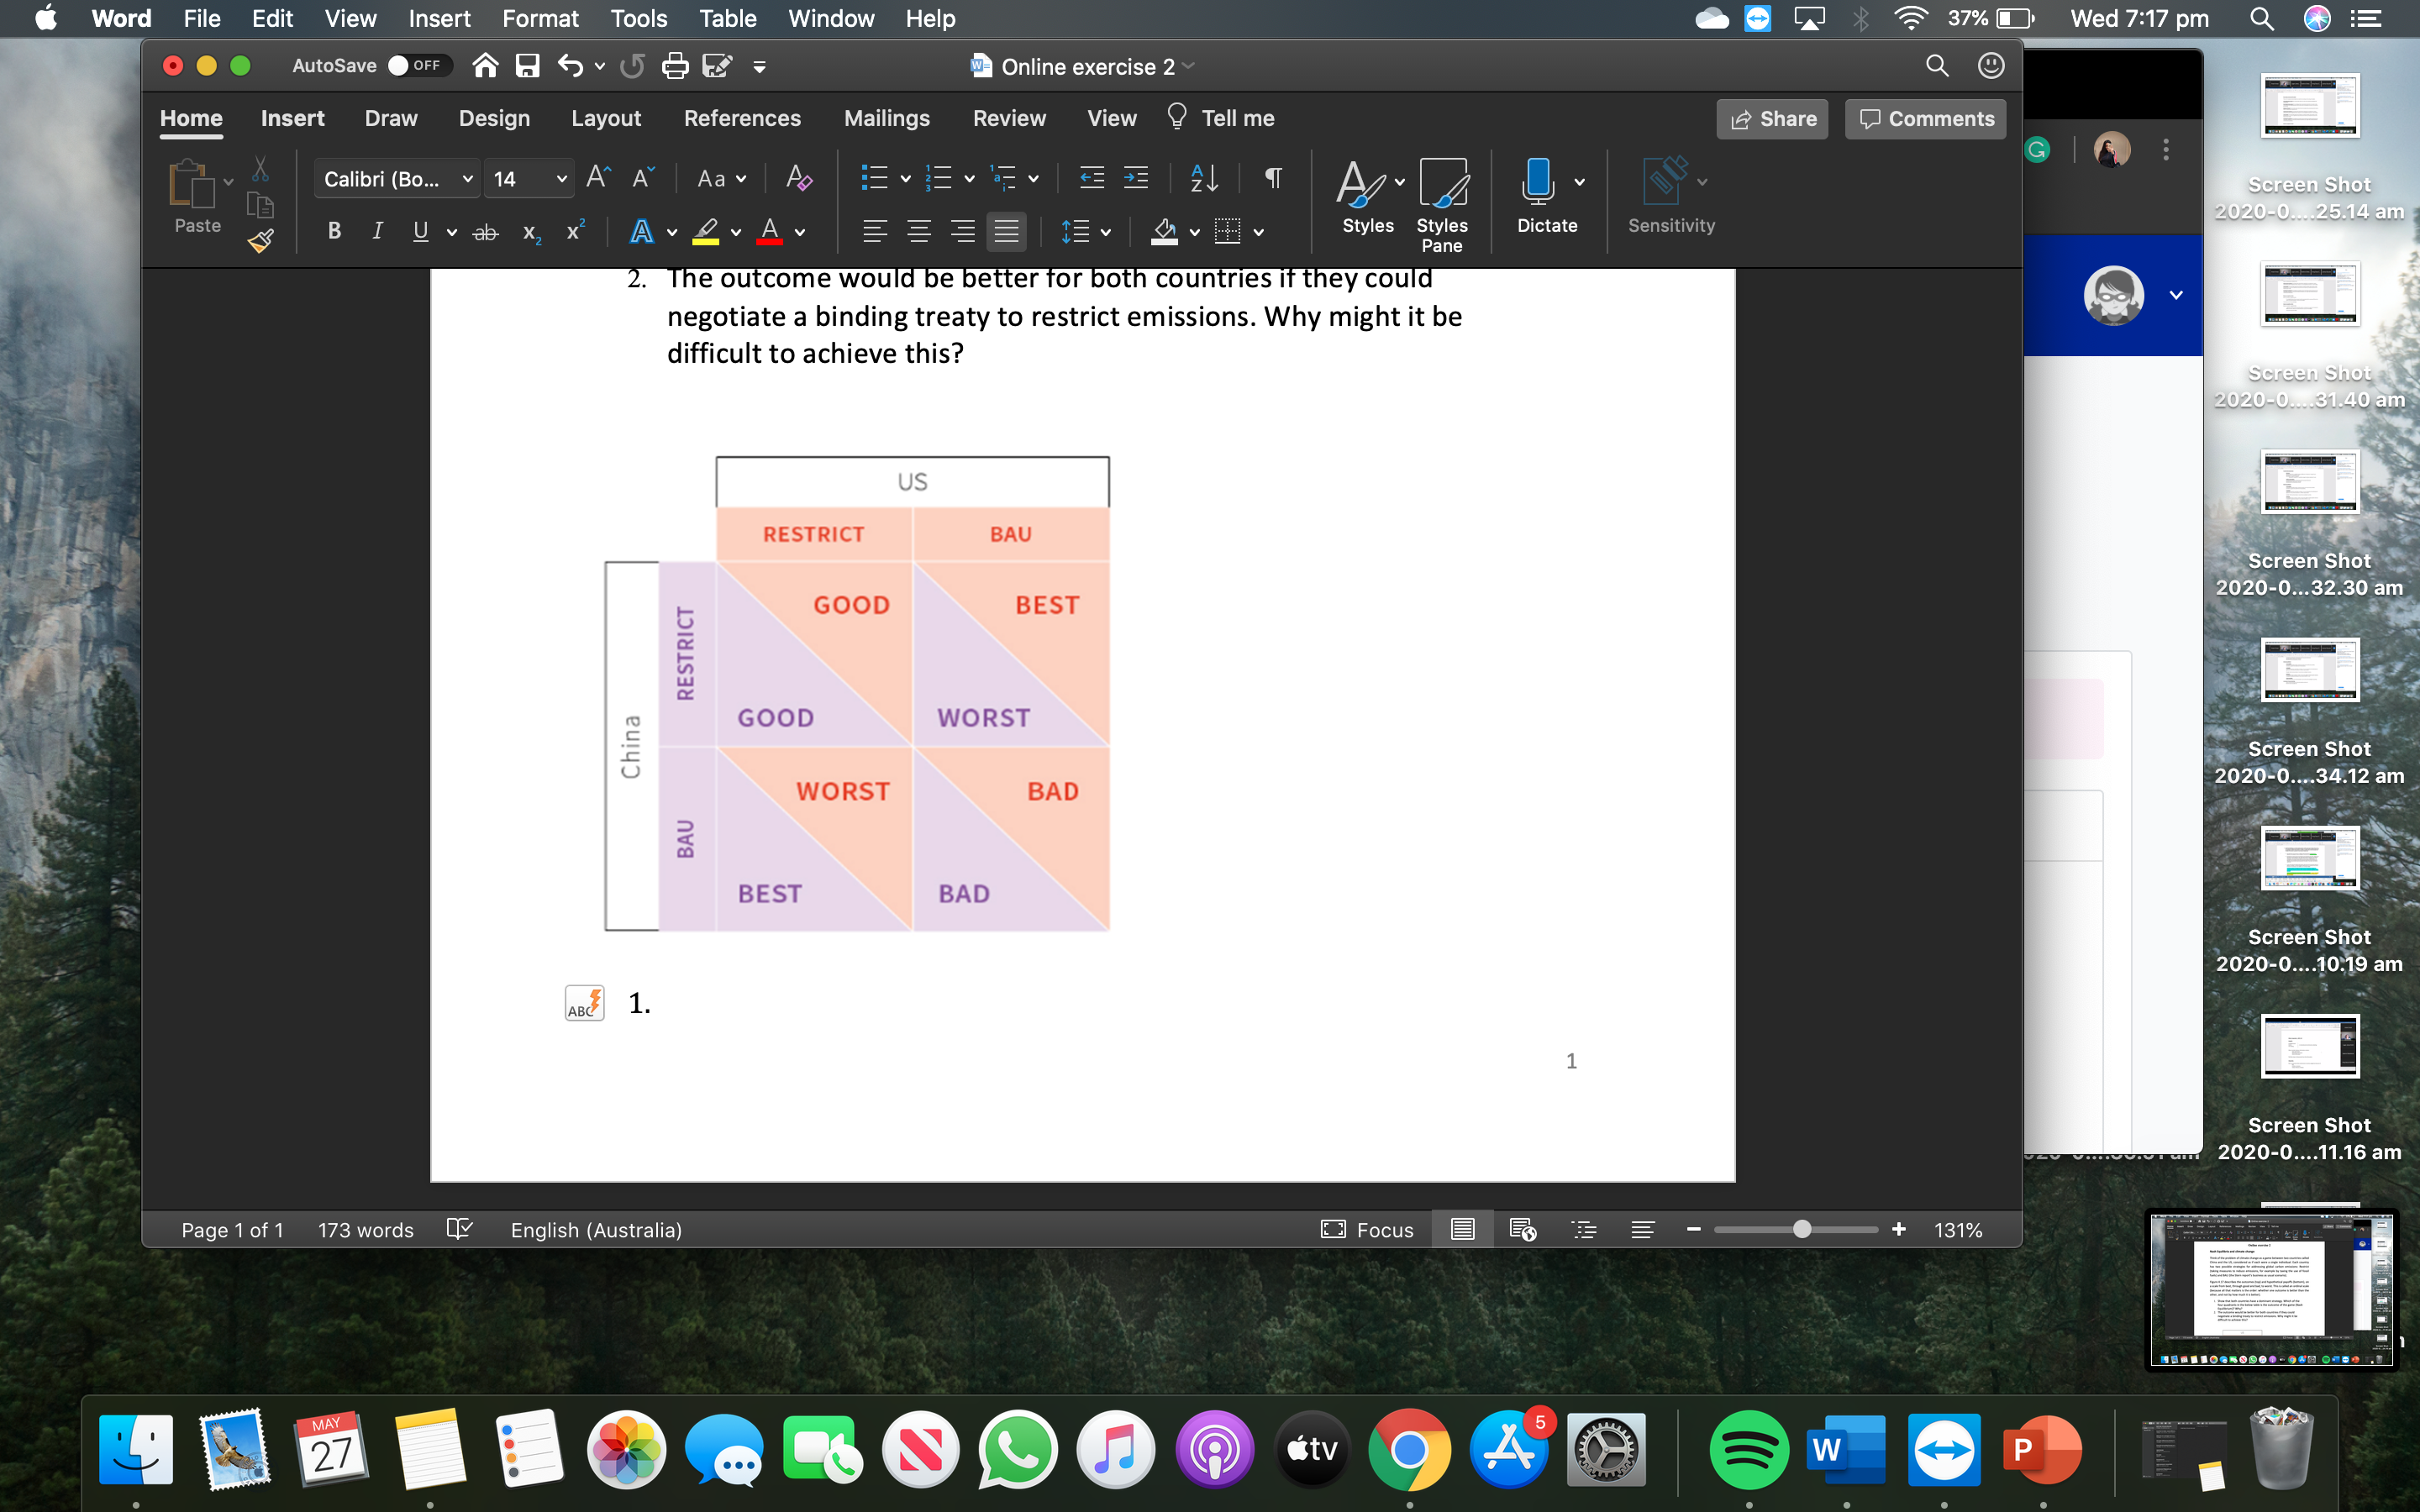Open the Sensitivity tool
The width and height of the screenshot is (2420, 1512).
(1669, 195)
